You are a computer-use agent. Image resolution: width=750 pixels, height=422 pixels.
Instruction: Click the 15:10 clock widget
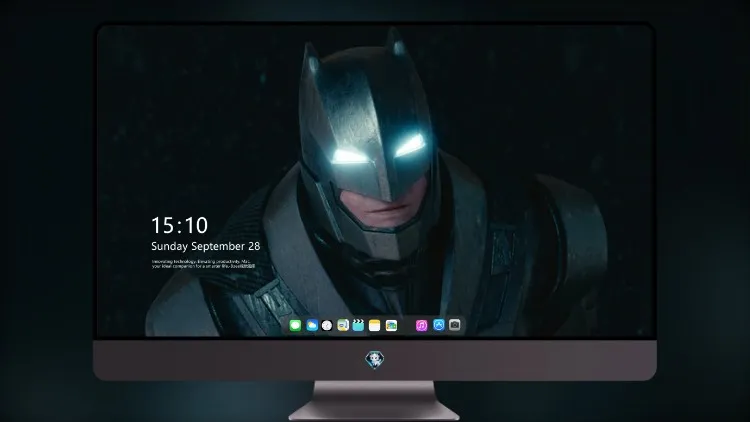click(179, 225)
